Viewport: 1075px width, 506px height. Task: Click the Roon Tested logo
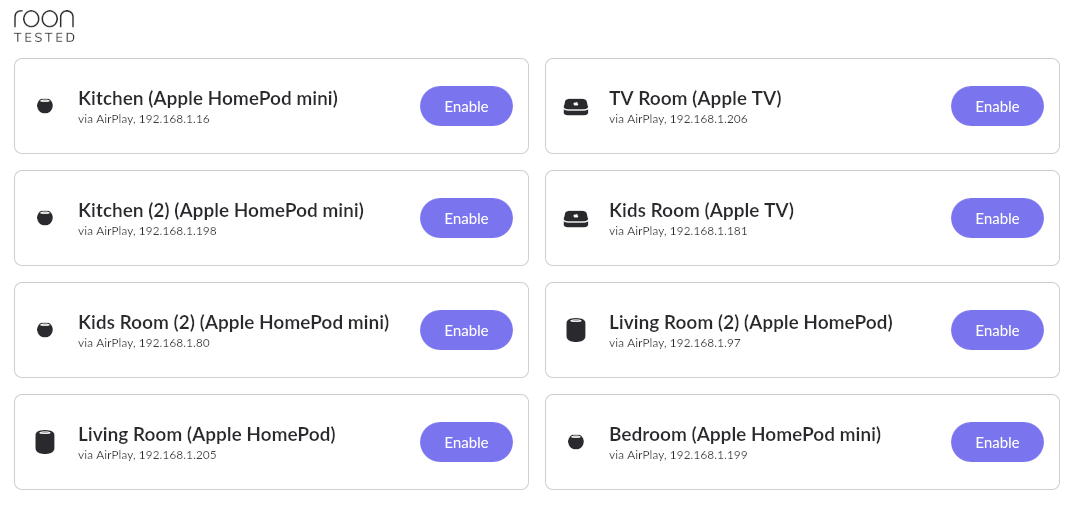tap(45, 26)
